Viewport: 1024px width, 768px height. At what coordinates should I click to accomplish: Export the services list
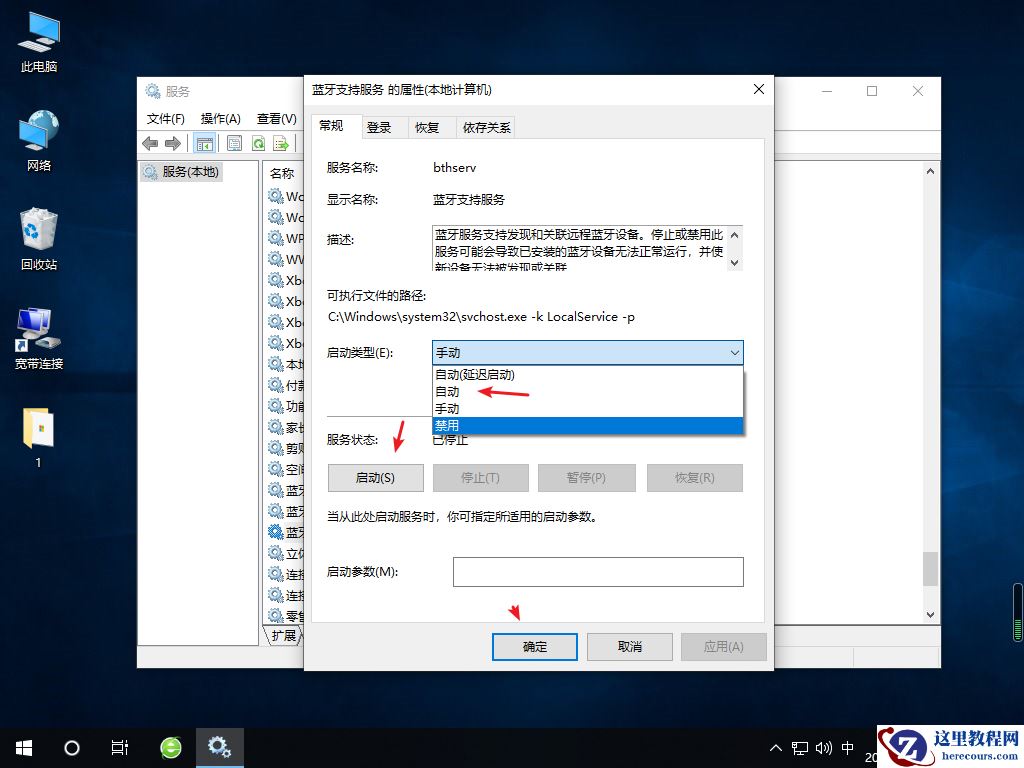tap(281, 143)
